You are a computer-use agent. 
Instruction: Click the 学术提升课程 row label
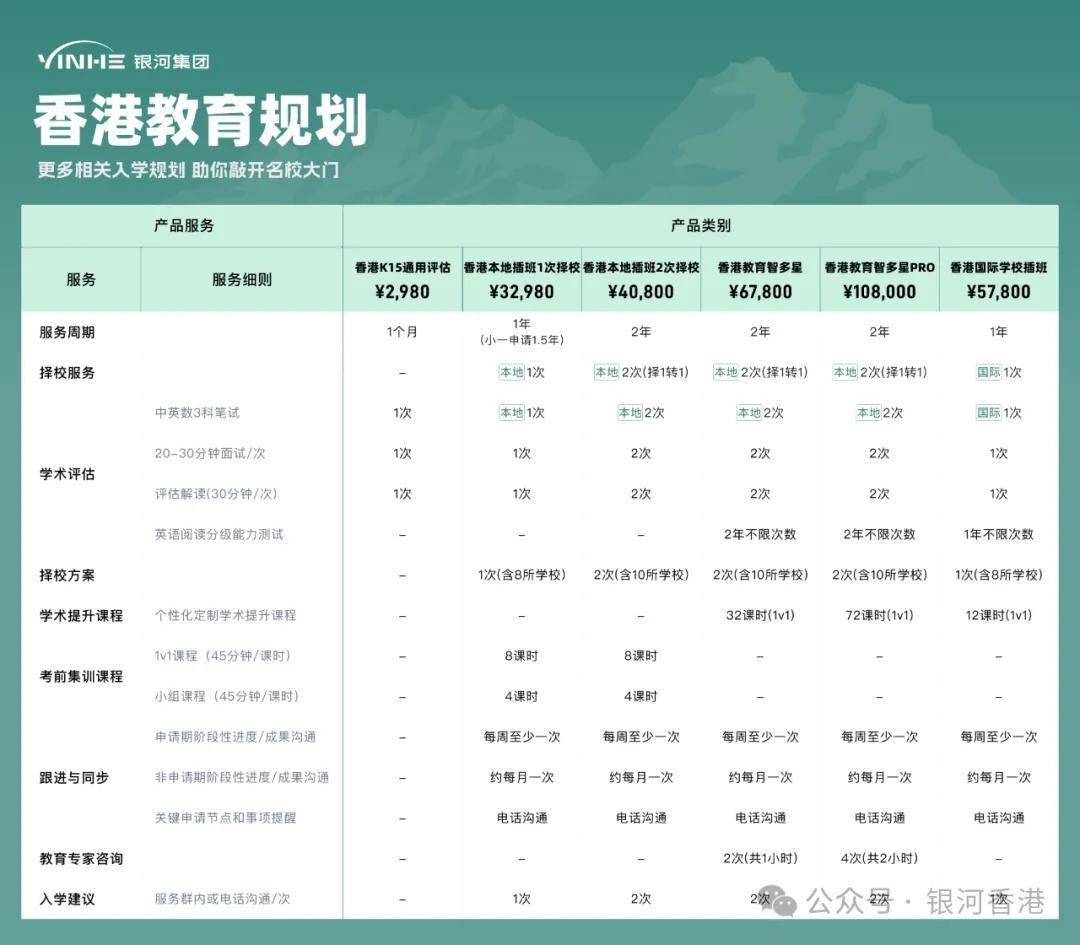click(x=81, y=615)
